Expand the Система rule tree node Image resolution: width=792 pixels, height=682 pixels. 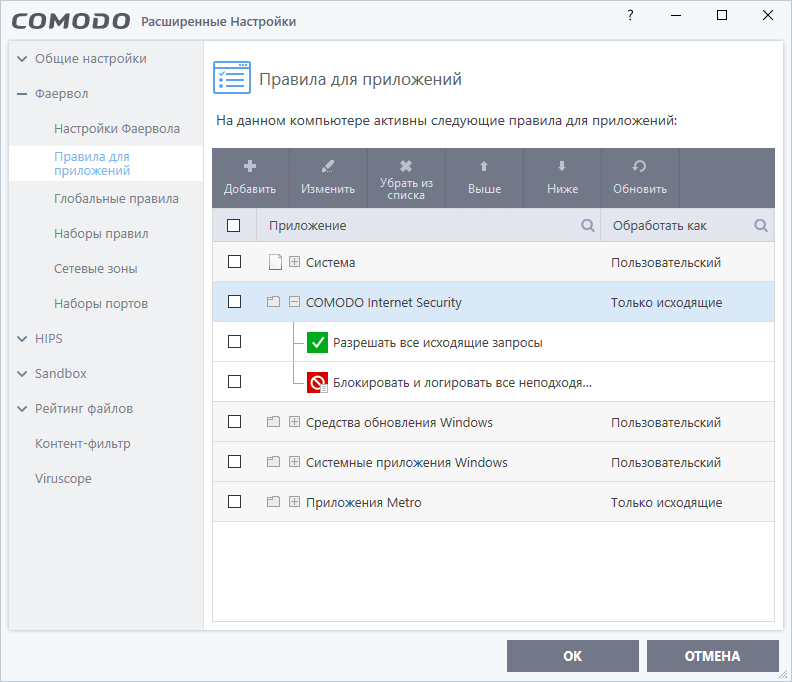(x=294, y=262)
